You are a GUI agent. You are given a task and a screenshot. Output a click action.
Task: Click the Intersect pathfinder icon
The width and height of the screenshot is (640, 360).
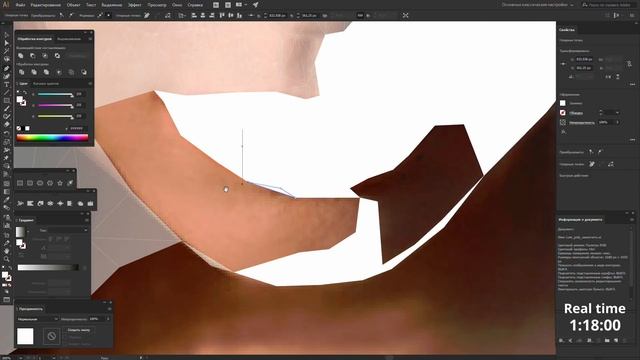45,56
